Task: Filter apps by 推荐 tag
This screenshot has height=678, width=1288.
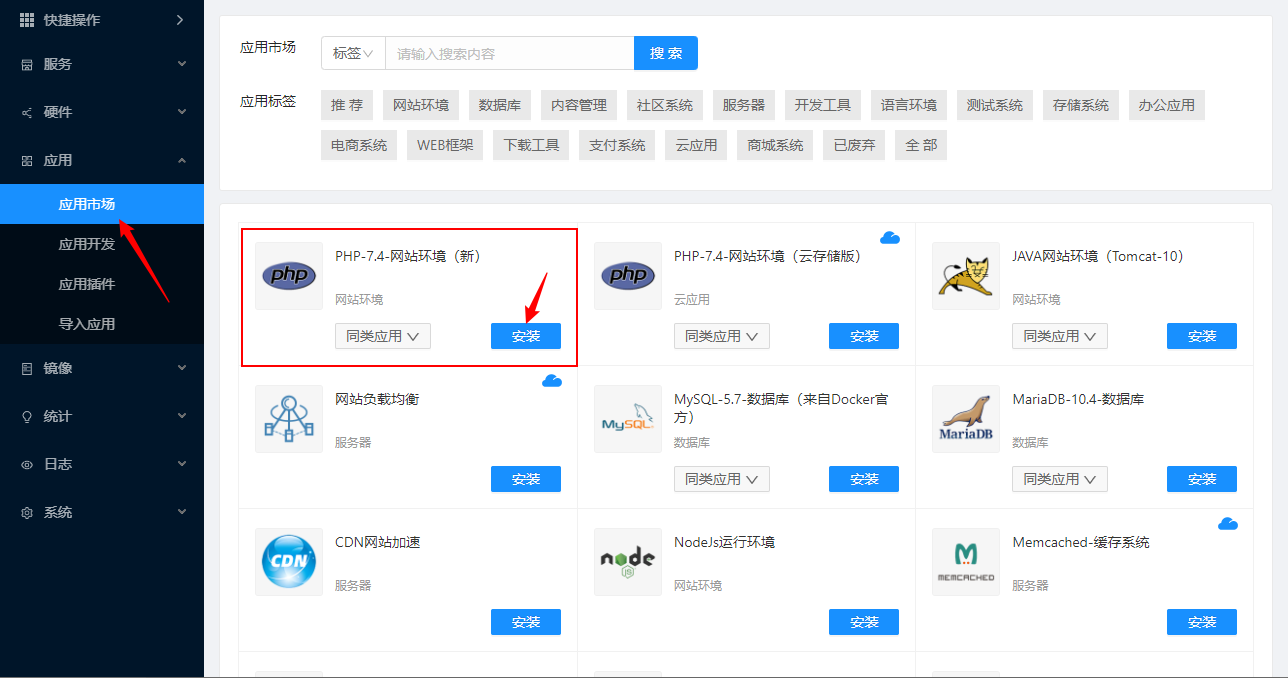Action: pos(347,105)
